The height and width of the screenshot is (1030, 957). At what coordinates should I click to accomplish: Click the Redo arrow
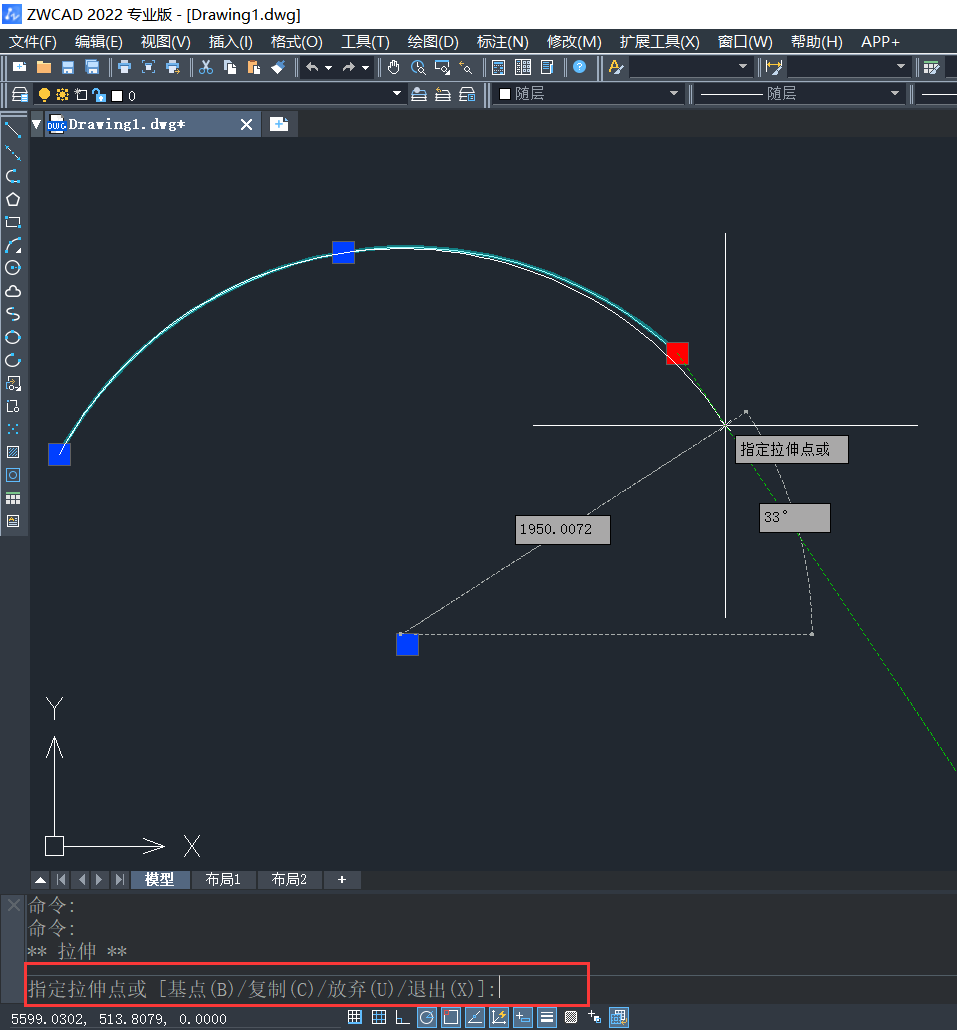click(349, 67)
